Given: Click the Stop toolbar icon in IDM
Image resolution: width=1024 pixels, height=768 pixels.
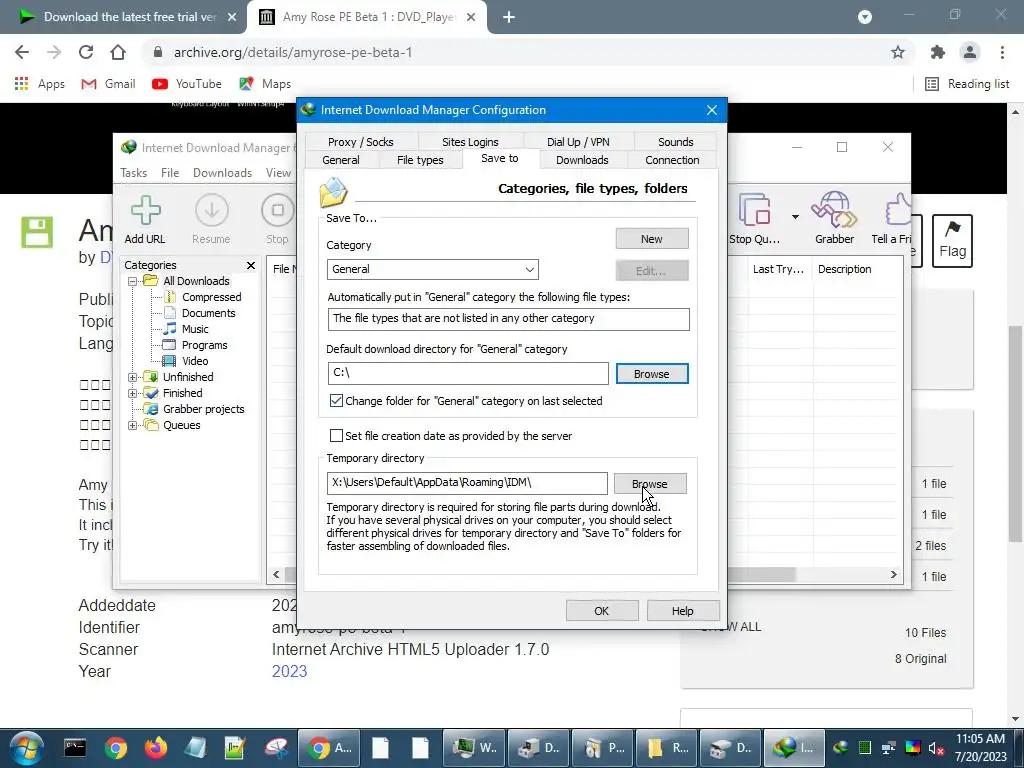Looking at the screenshot, I should click(277, 219).
